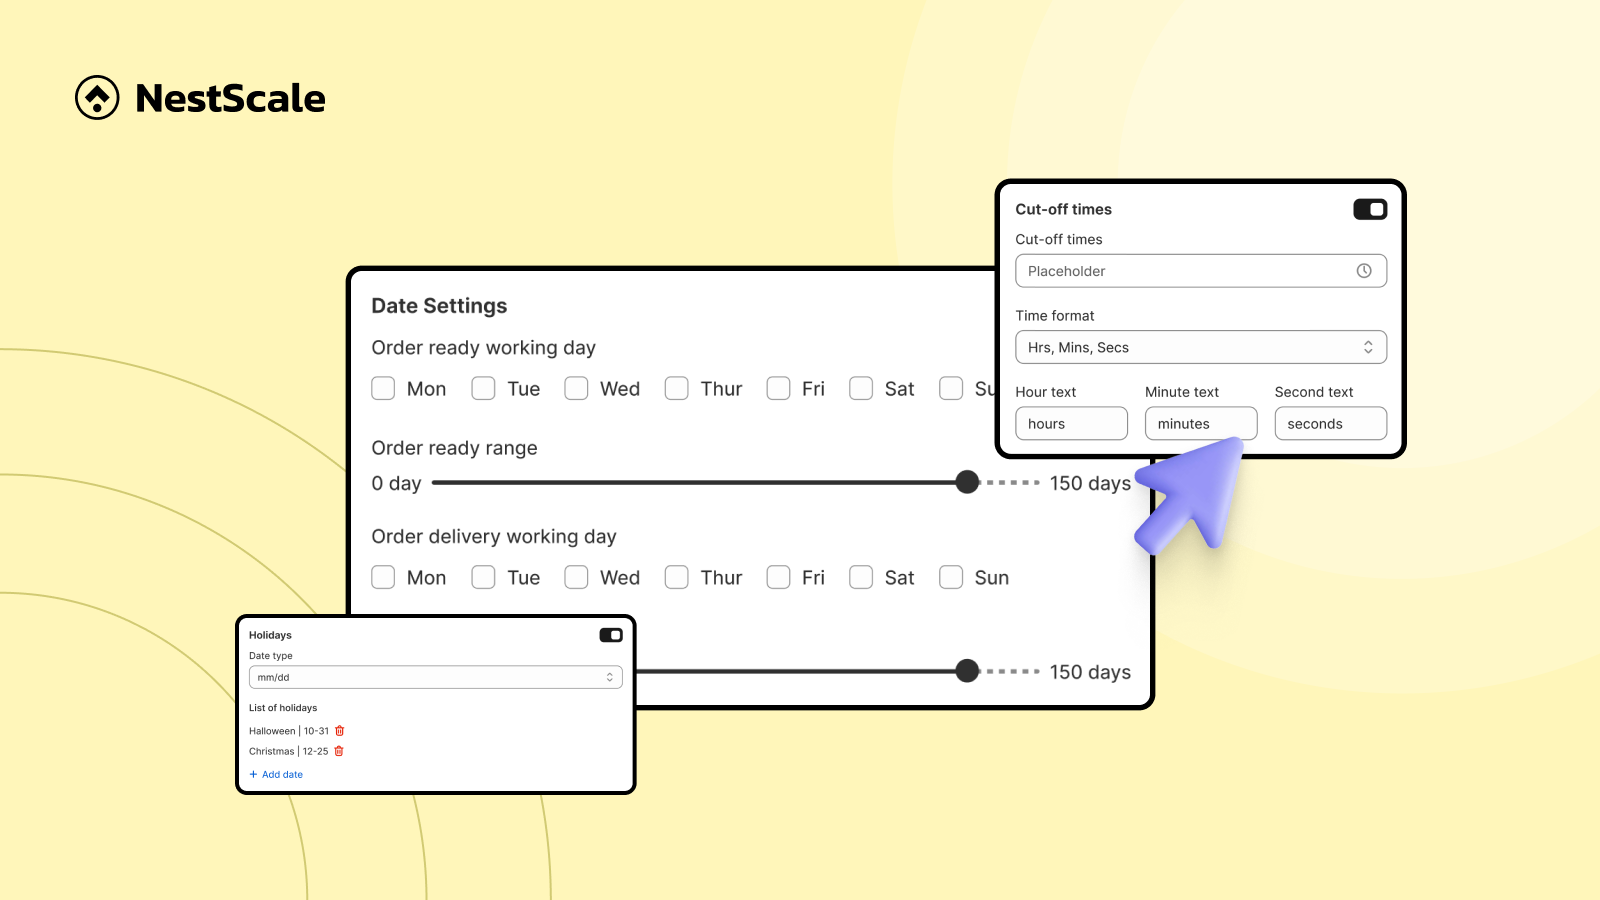Toggle the Cut-off times switch

1370,209
